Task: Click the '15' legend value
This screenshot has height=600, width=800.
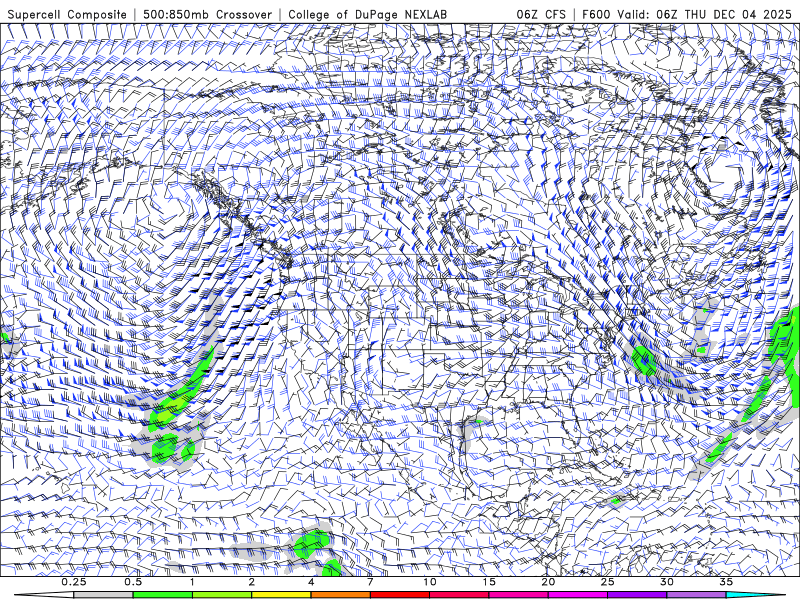Action: coord(489,582)
